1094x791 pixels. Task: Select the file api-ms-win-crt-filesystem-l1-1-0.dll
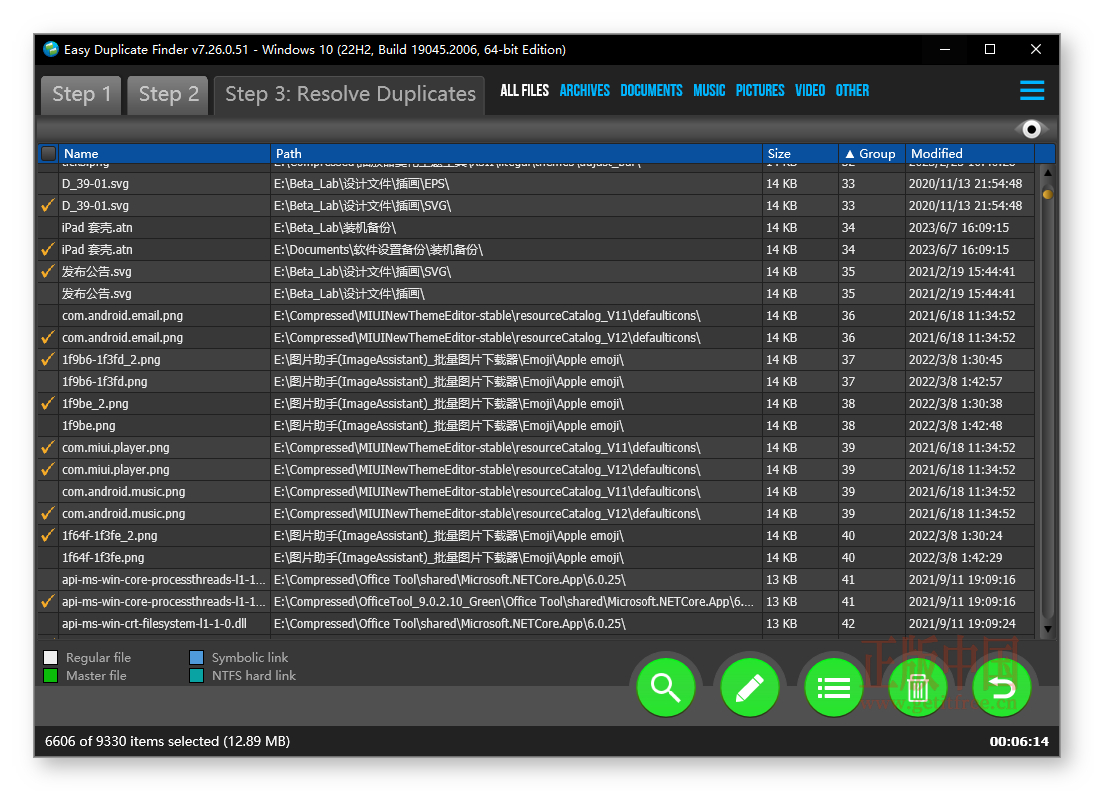[x=154, y=624]
